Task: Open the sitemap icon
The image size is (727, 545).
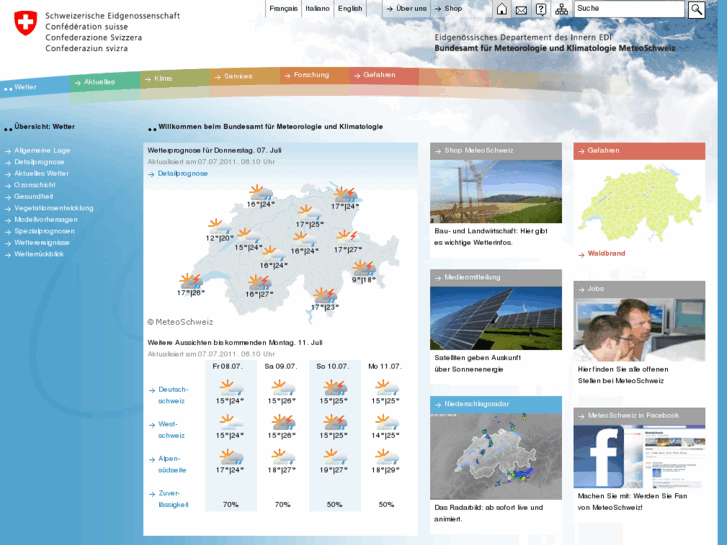Action: pos(561,9)
